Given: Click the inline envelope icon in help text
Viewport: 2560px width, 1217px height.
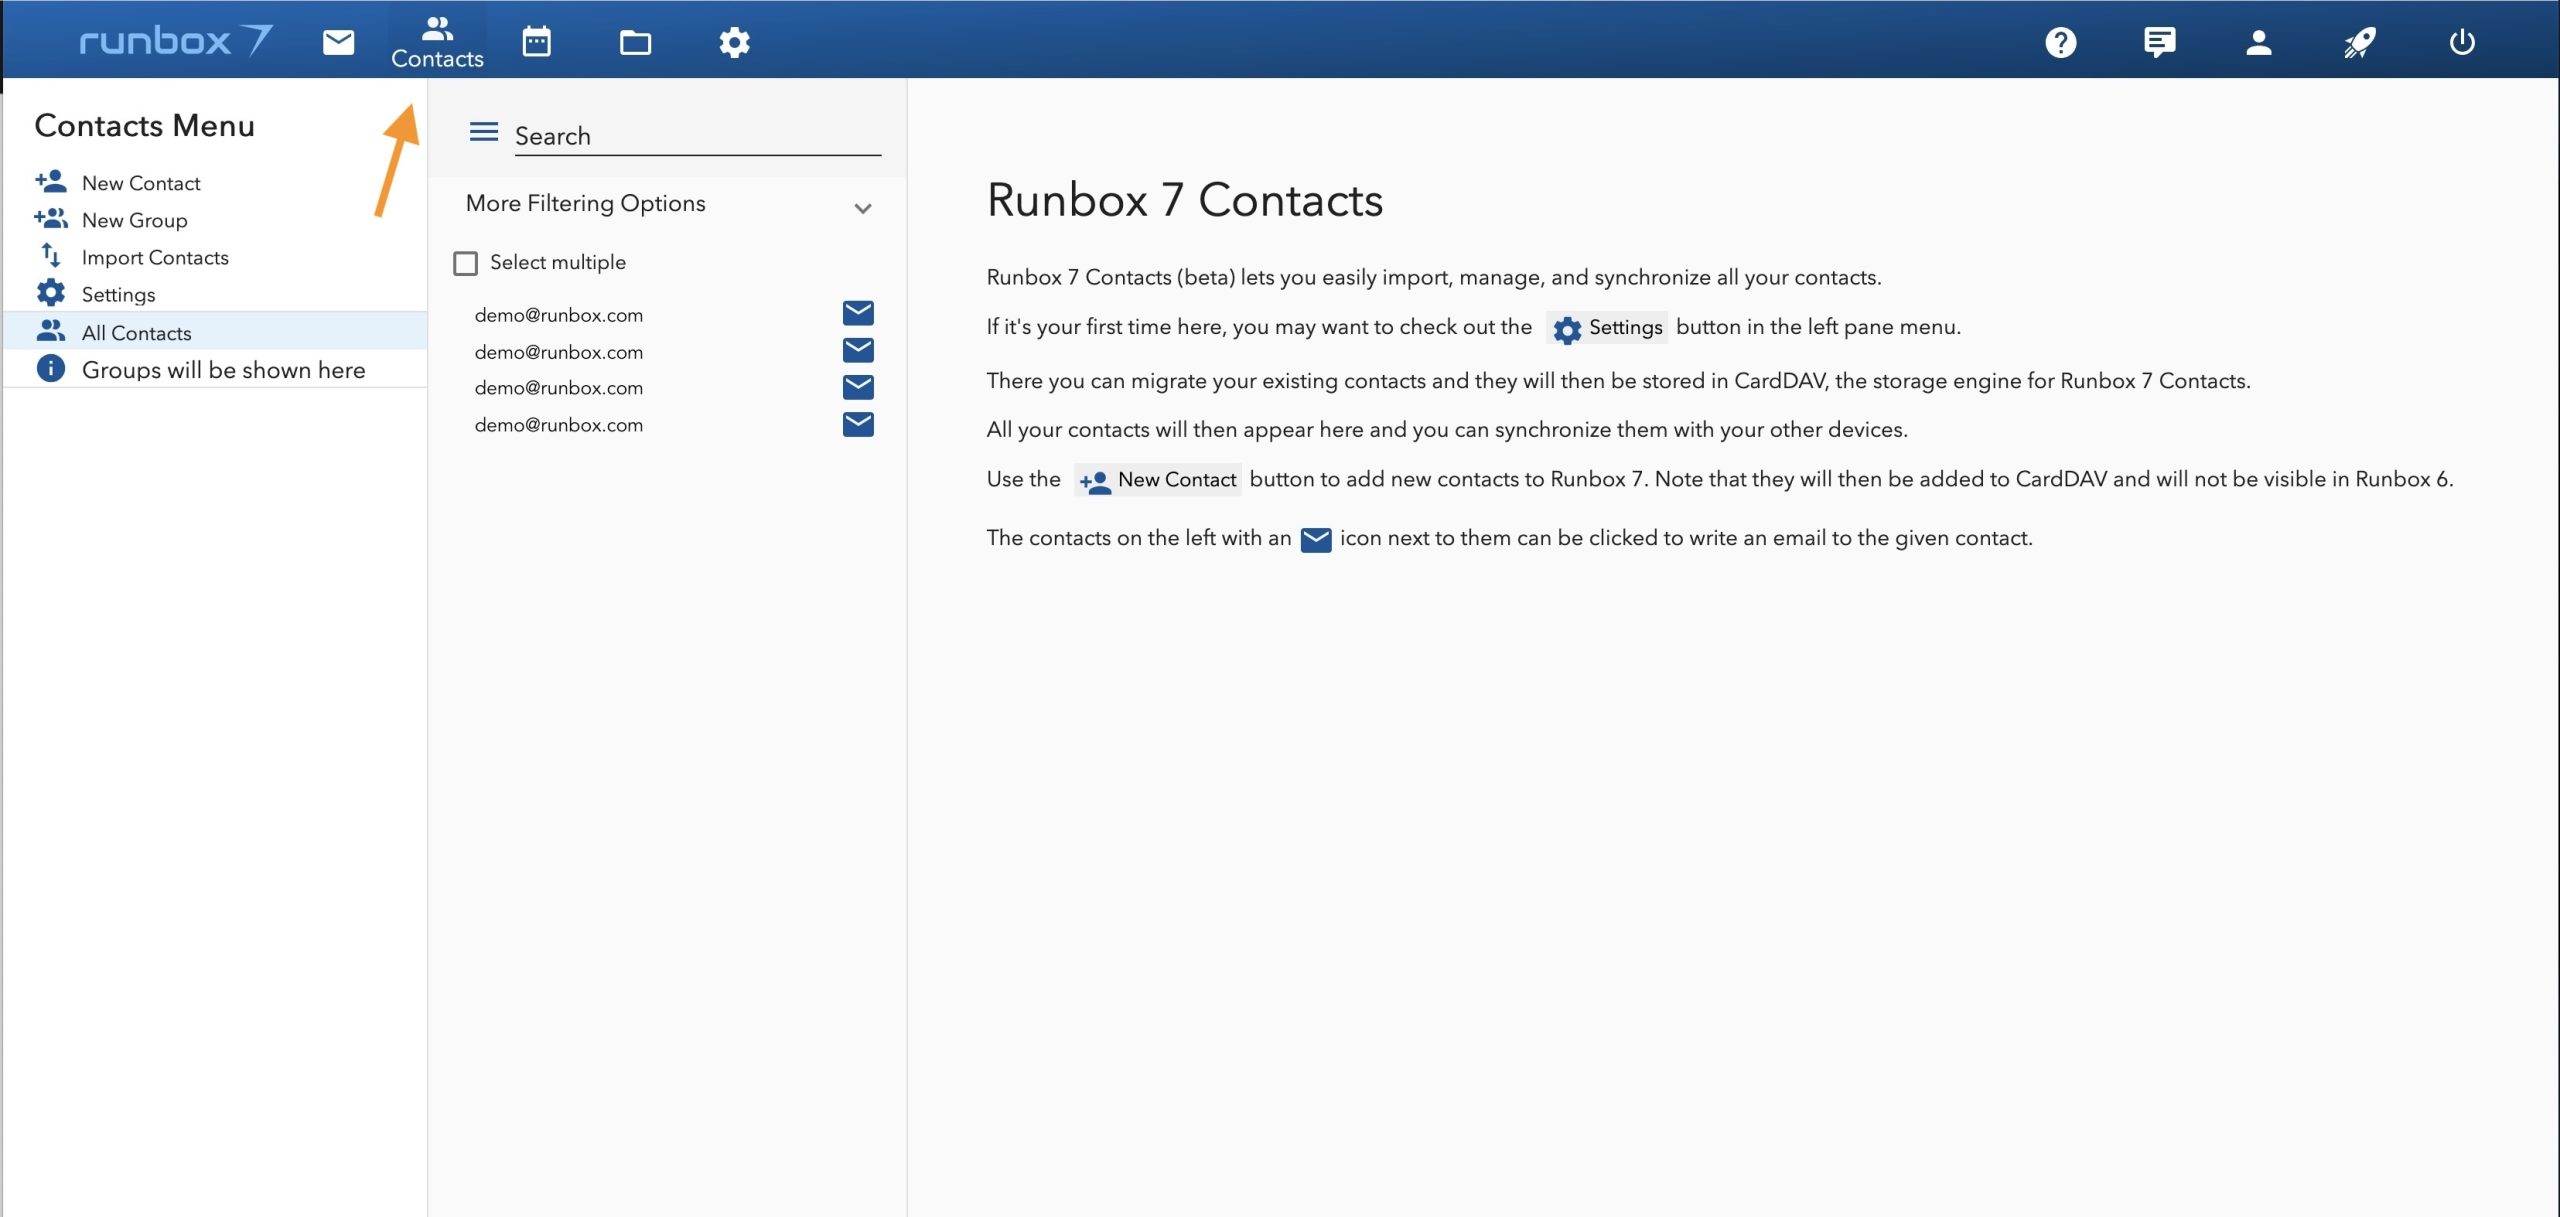Looking at the screenshot, I should click(x=1316, y=540).
